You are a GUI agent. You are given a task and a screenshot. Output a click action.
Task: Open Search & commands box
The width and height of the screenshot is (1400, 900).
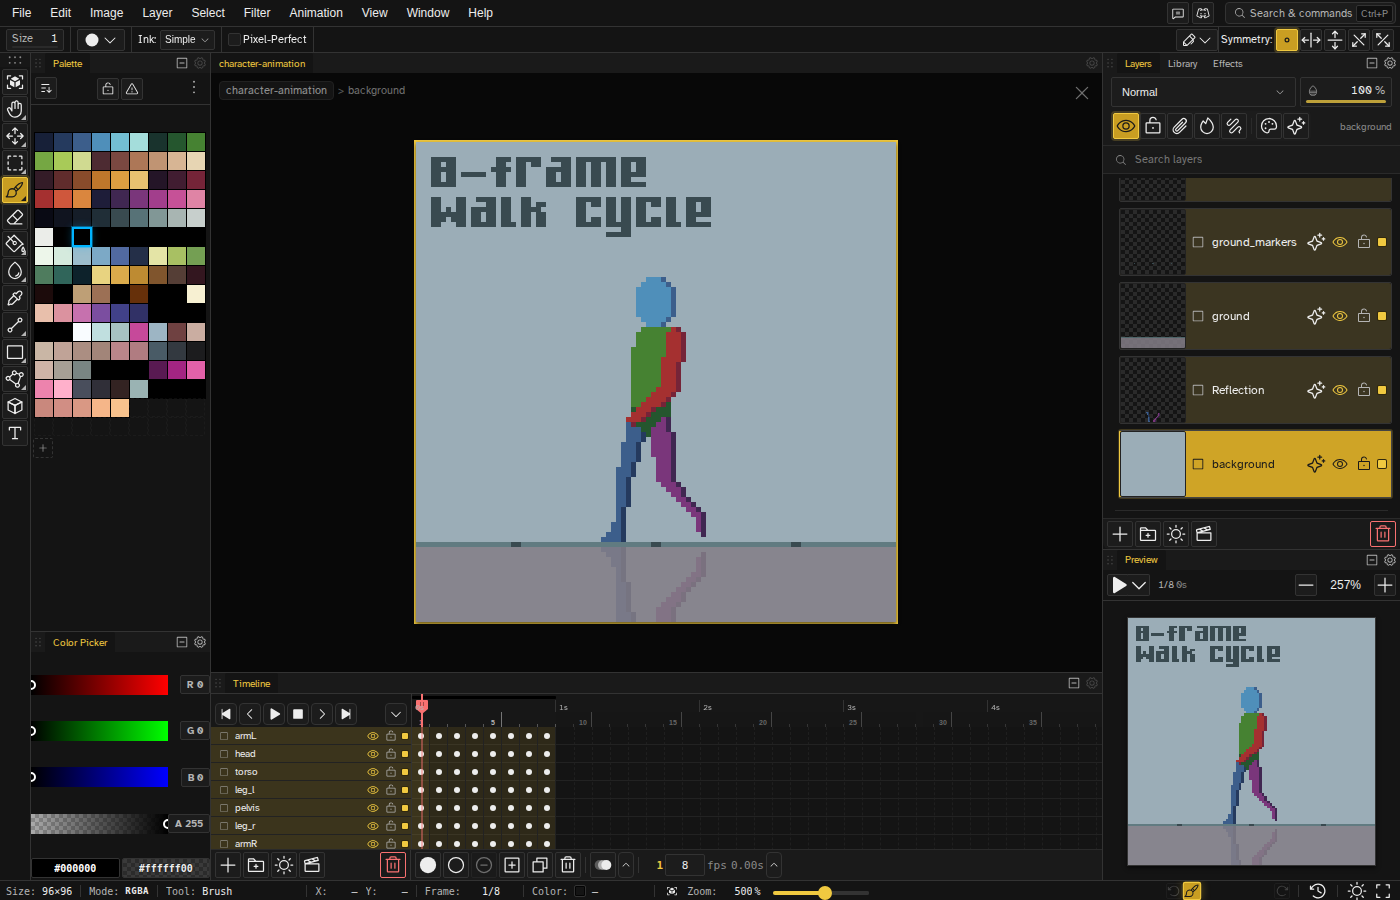[1309, 13]
